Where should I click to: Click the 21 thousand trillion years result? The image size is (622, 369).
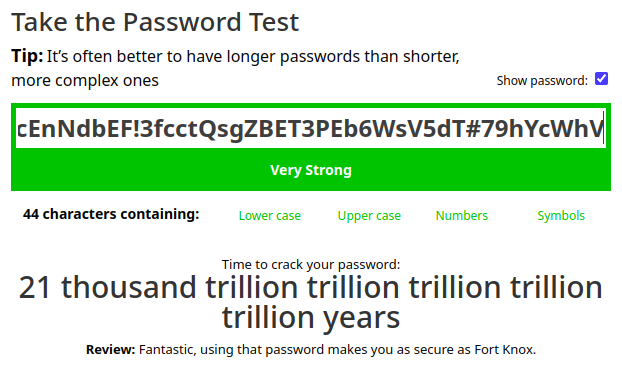pyautogui.click(x=311, y=302)
